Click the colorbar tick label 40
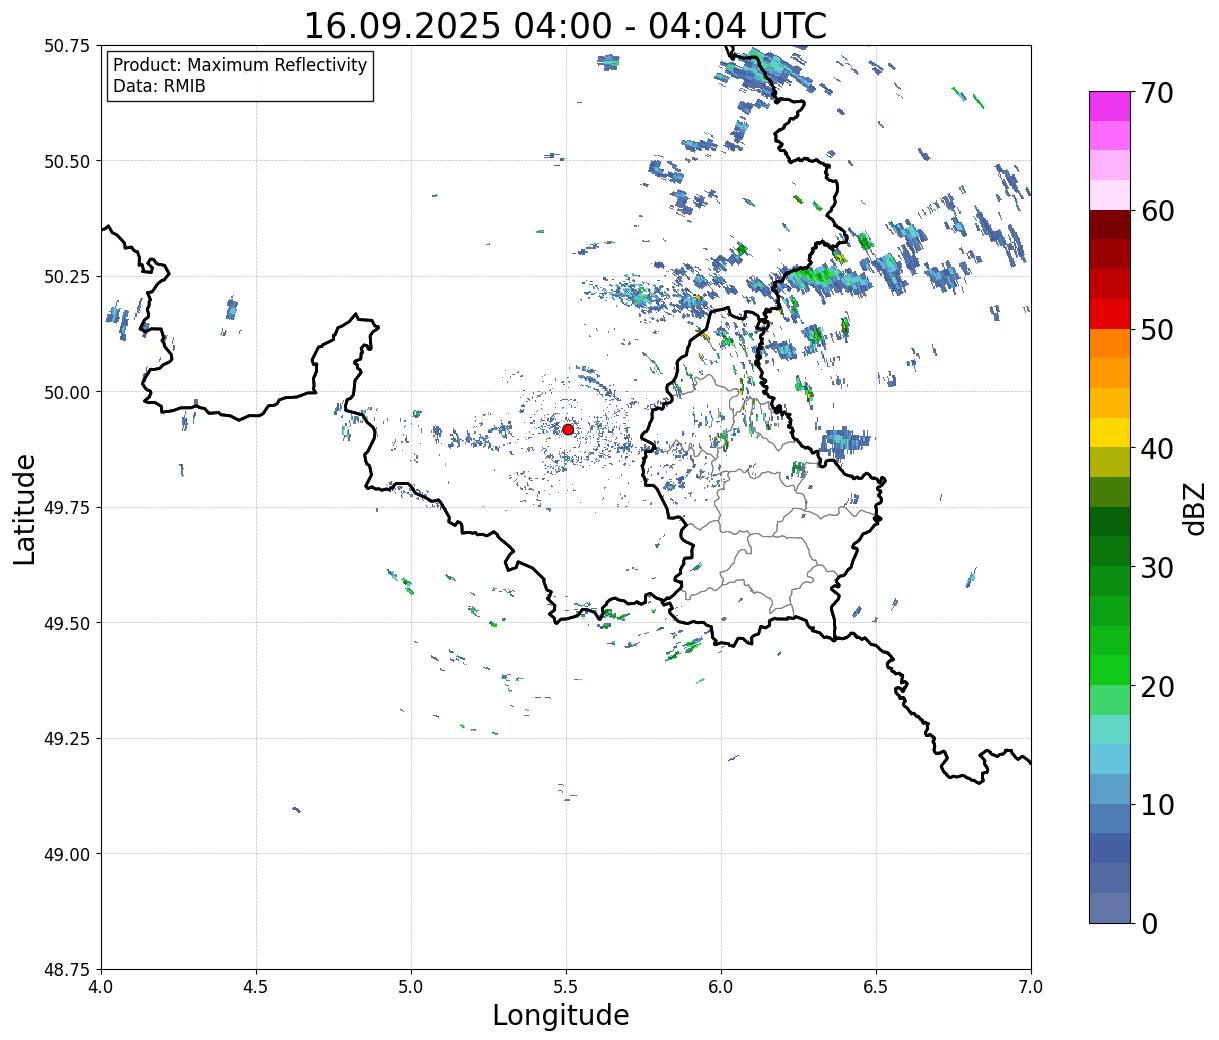1219x1040 pixels. (x=1158, y=449)
